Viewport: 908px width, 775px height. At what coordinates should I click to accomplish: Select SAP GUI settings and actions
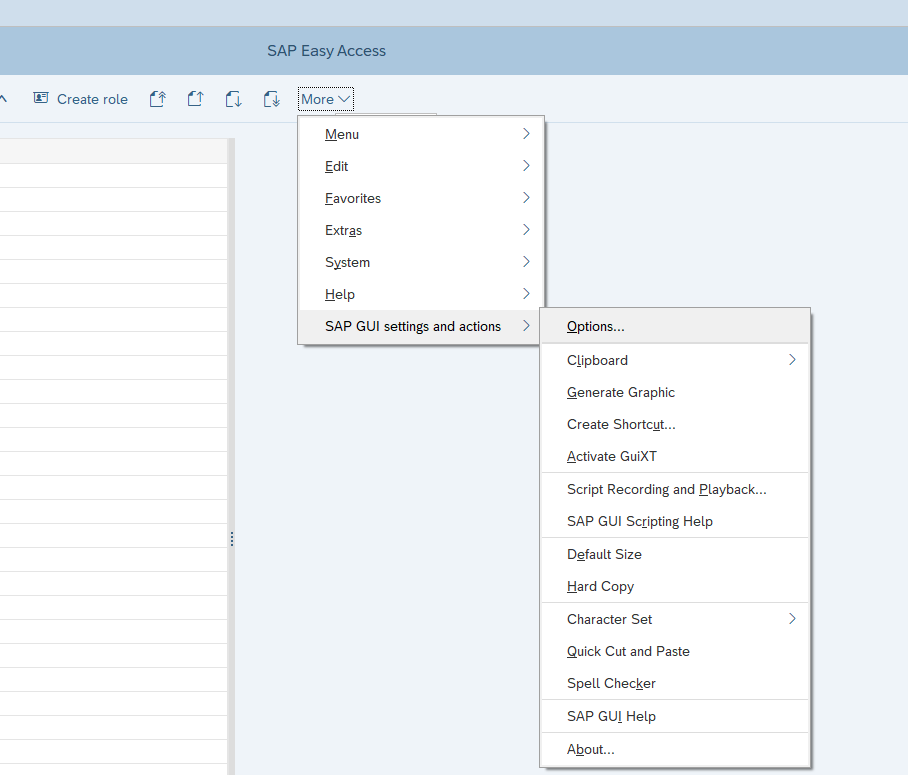pos(421,326)
